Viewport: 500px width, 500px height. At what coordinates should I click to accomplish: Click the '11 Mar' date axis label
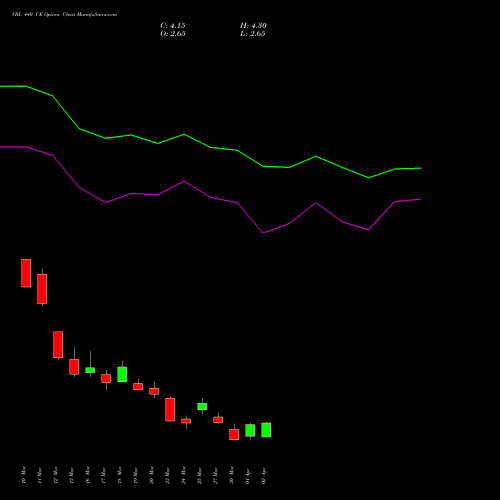click(x=39, y=475)
